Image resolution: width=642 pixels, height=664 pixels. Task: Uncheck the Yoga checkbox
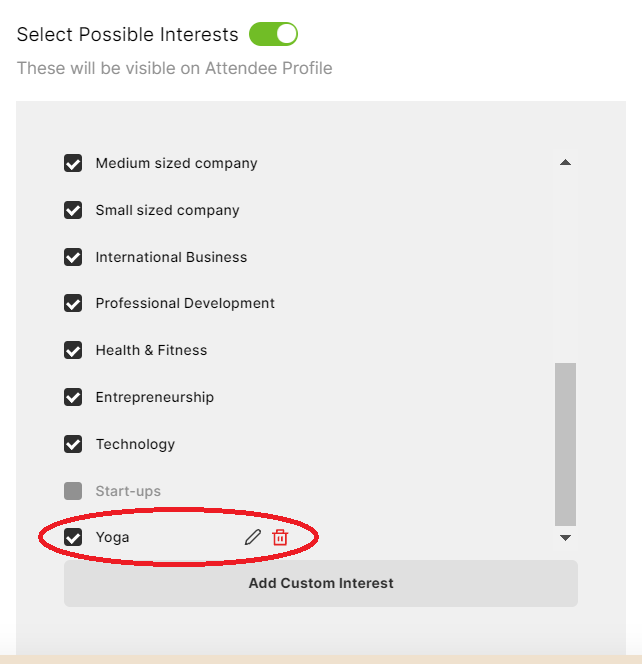[x=73, y=537]
